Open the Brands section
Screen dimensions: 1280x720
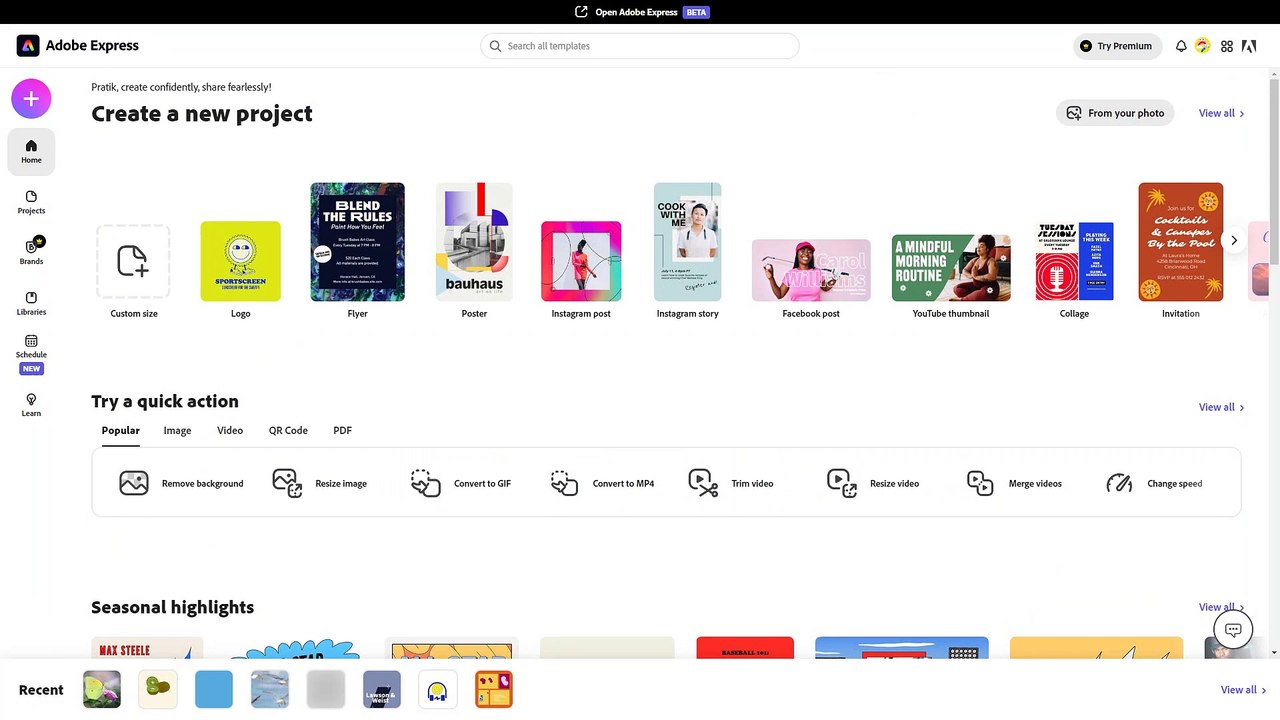[31, 252]
